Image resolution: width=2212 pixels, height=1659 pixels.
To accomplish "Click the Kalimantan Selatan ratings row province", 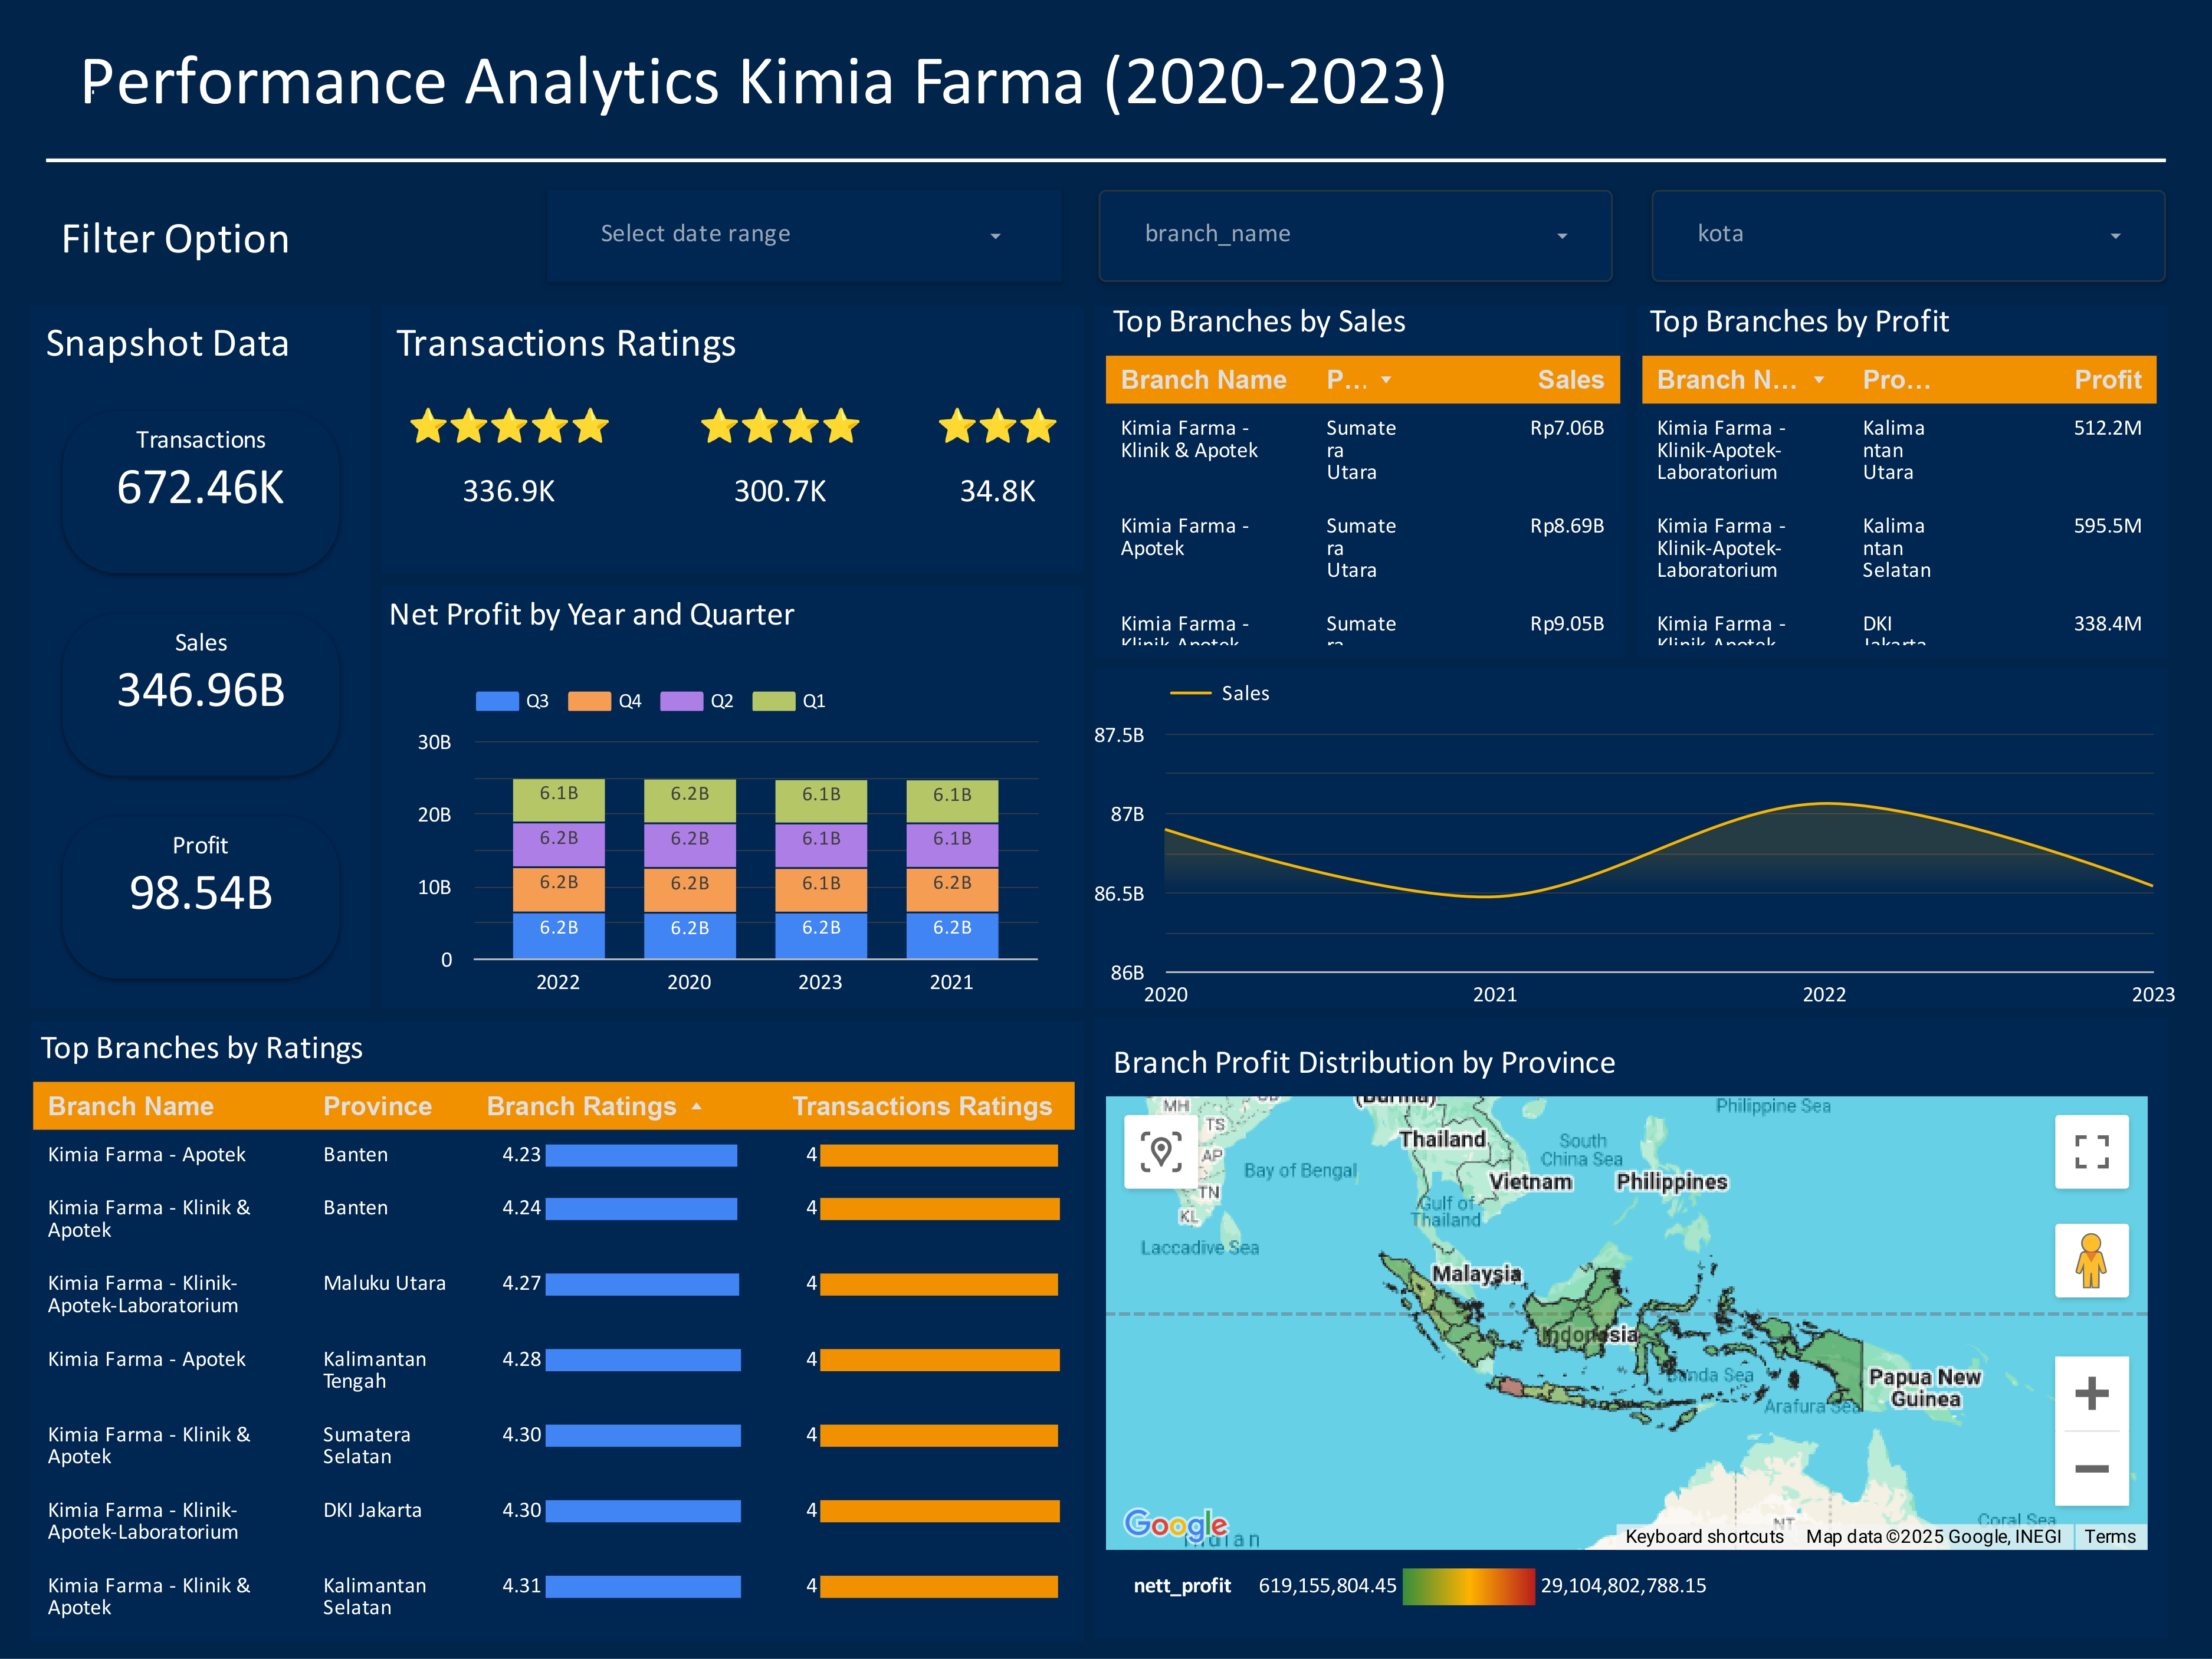I will click(374, 1597).
